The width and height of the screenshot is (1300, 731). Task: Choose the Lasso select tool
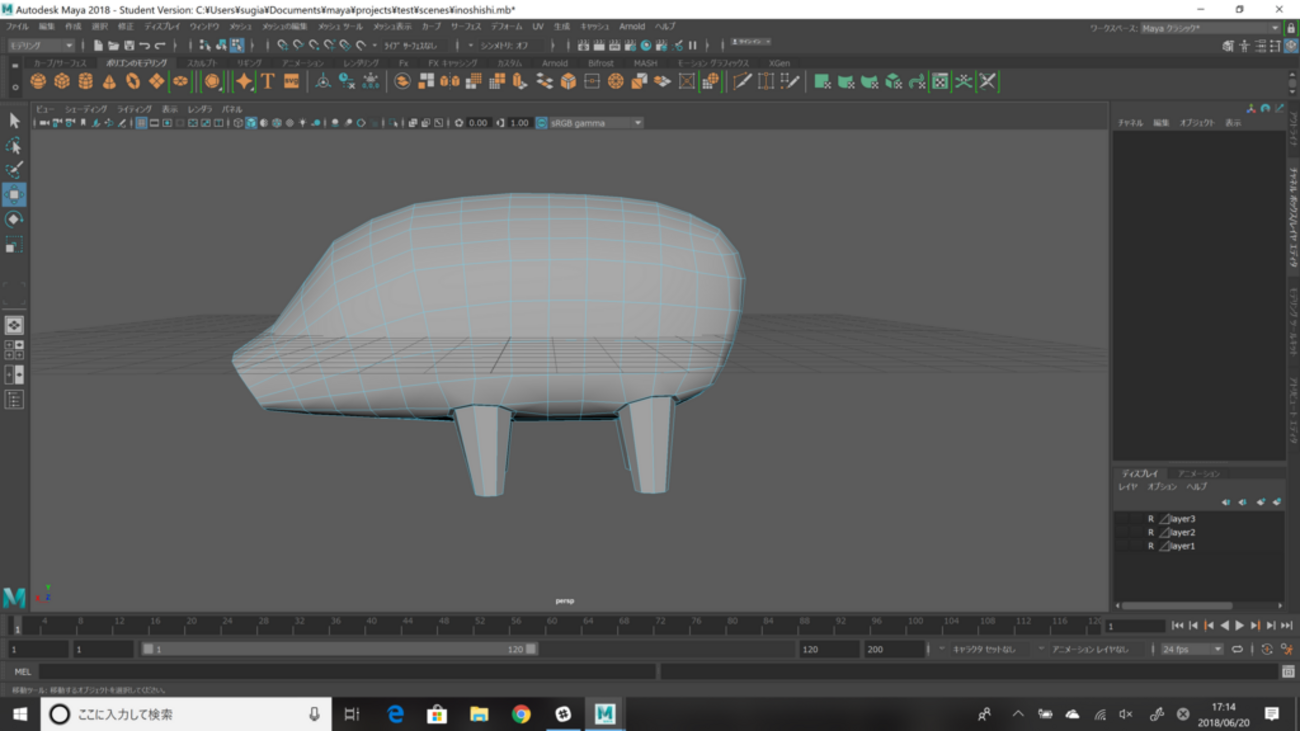(14, 146)
